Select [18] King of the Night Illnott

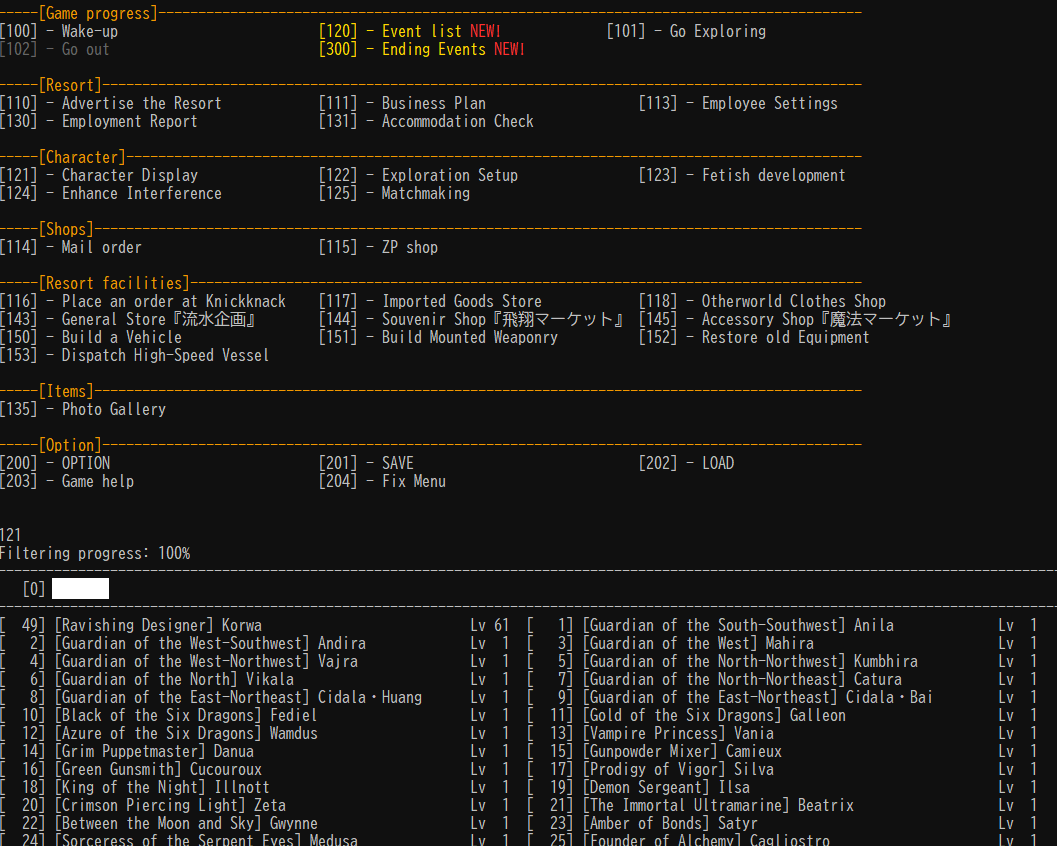pos(254,787)
